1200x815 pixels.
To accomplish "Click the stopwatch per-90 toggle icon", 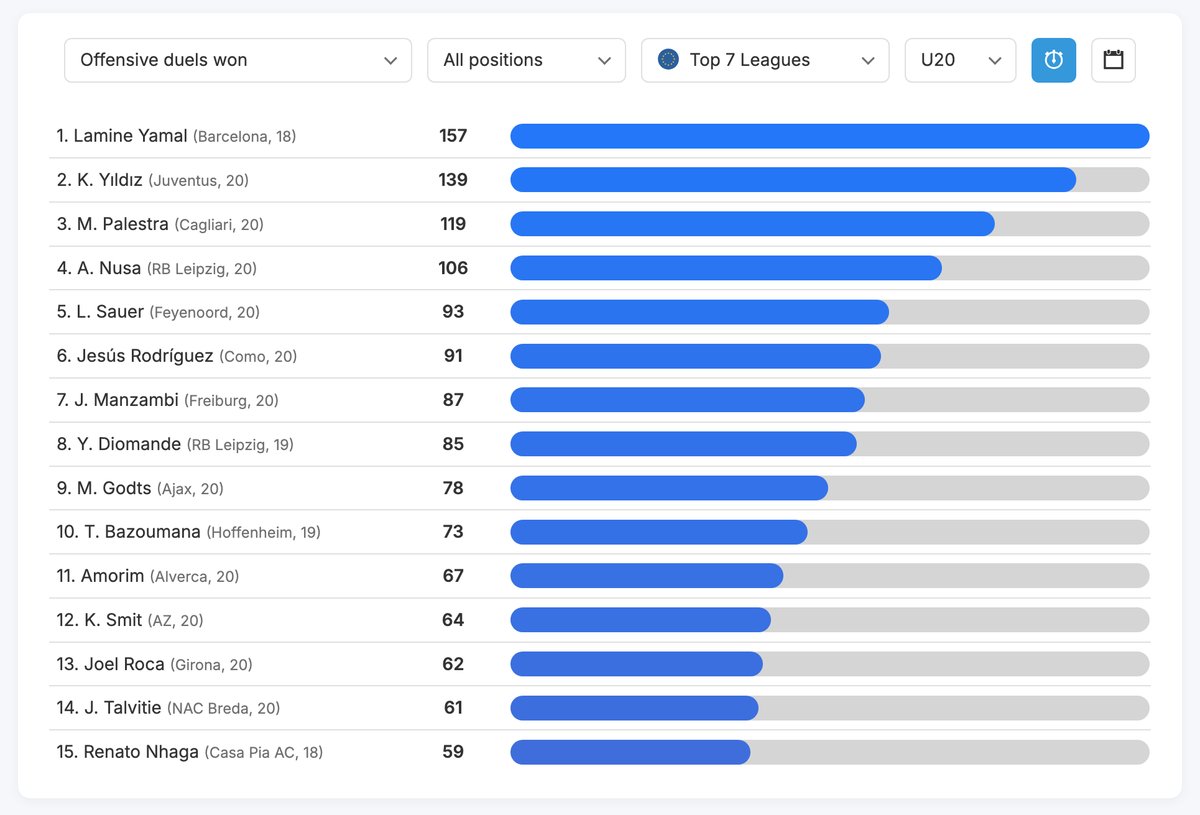I will pyautogui.click(x=1053, y=60).
